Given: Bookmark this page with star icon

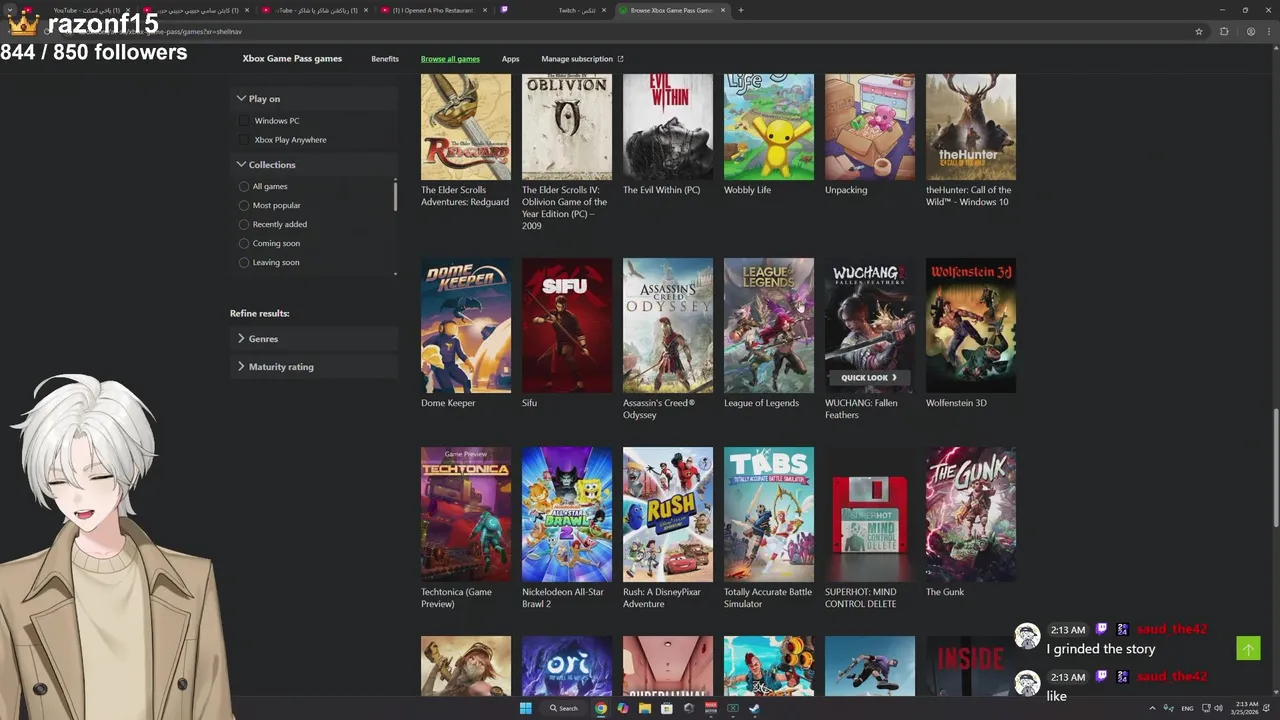Looking at the screenshot, I should coord(1199,31).
